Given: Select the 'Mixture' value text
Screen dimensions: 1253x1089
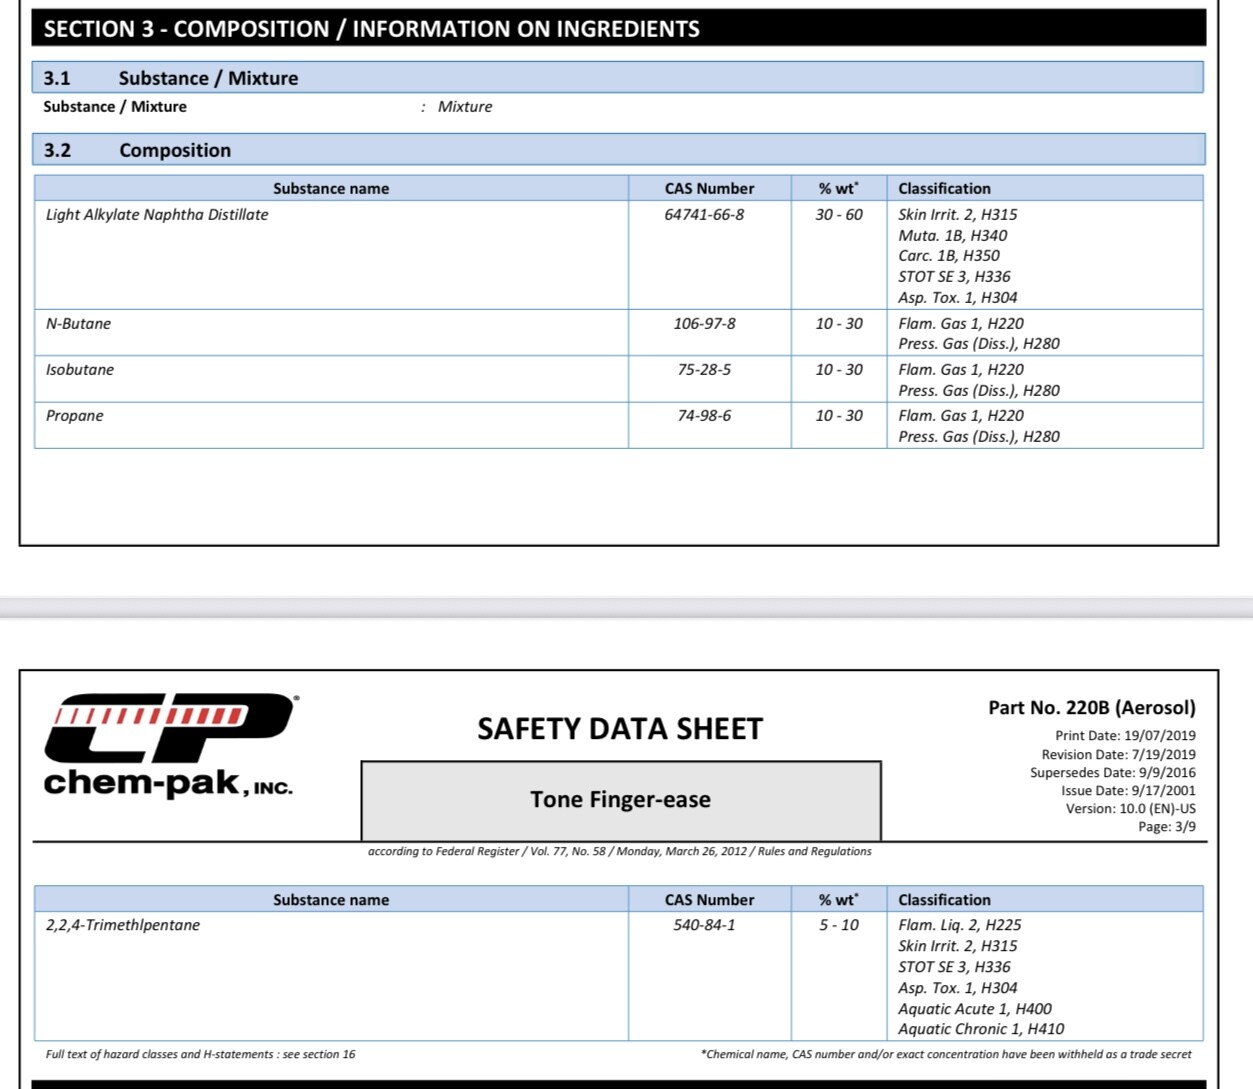Looking at the screenshot, I should pos(465,107).
